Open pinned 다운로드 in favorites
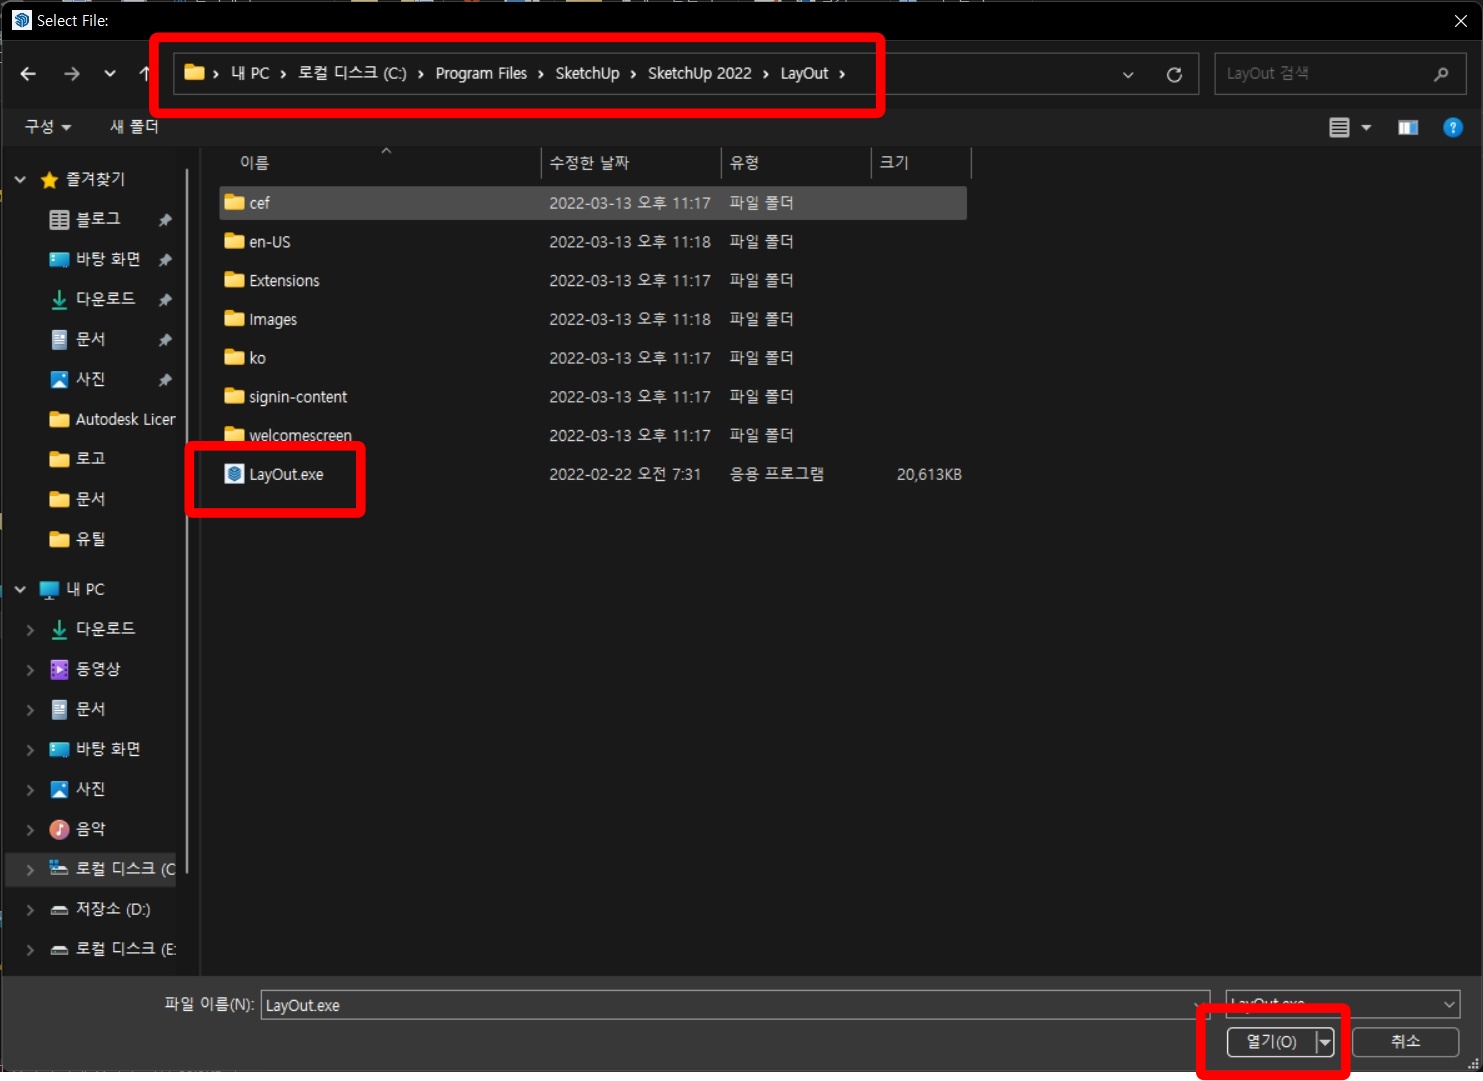This screenshot has width=1483, height=1081. 105,299
